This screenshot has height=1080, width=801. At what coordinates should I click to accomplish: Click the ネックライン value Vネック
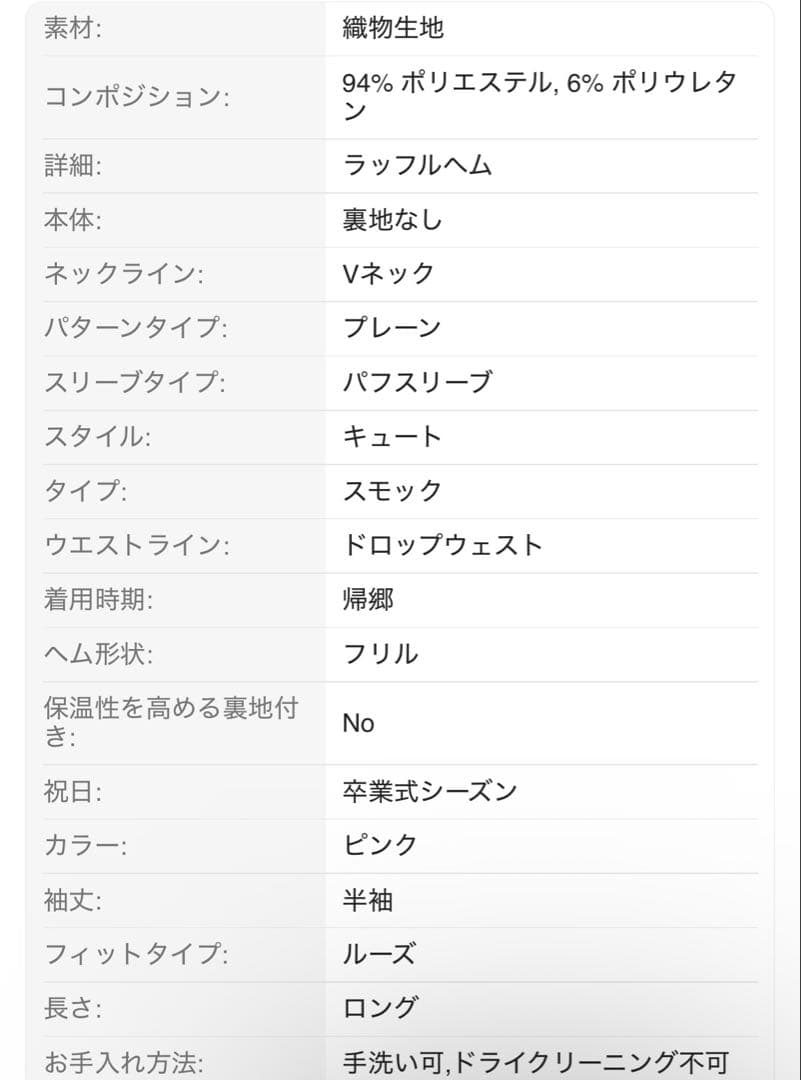pyautogui.click(x=388, y=274)
